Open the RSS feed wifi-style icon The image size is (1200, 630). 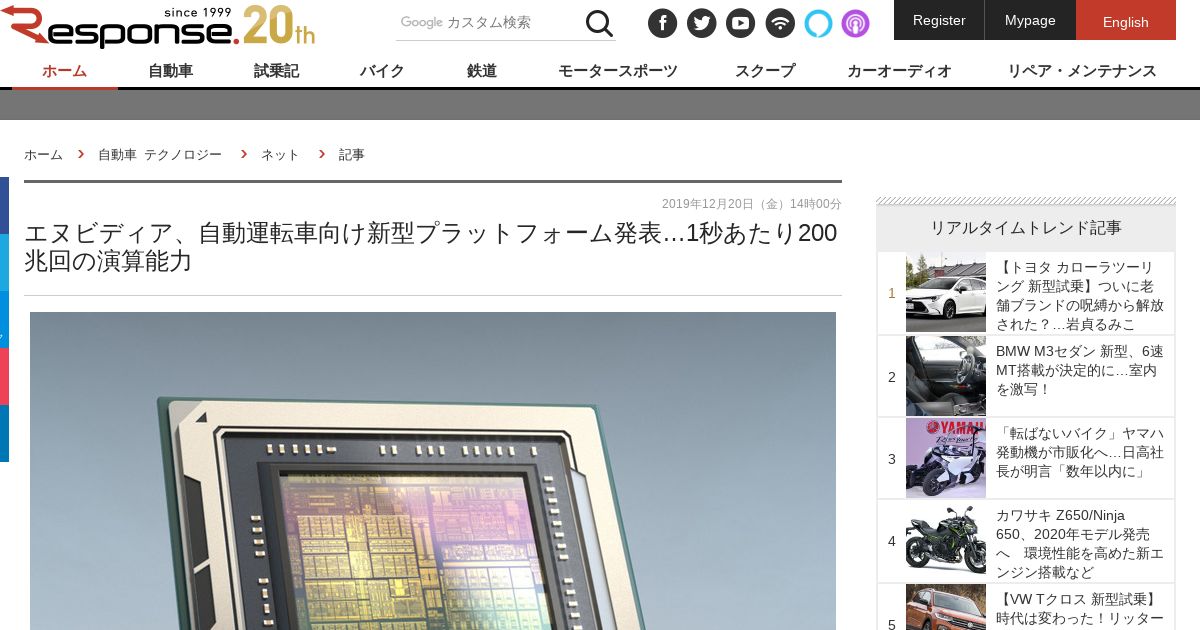tap(780, 23)
